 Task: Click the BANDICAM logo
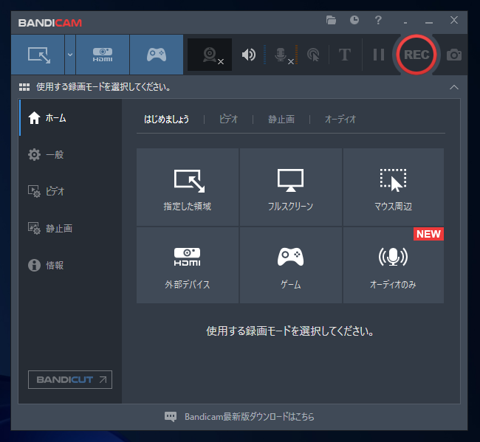click(x=50, y=23)
